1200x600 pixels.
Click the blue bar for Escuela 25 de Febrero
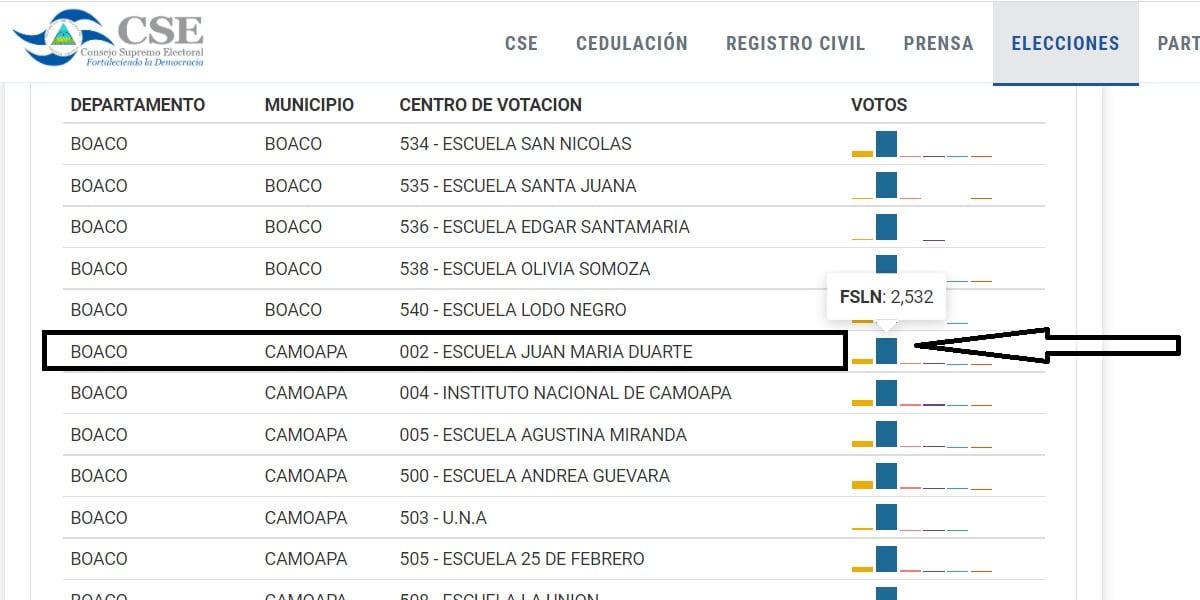click(886, 558)
